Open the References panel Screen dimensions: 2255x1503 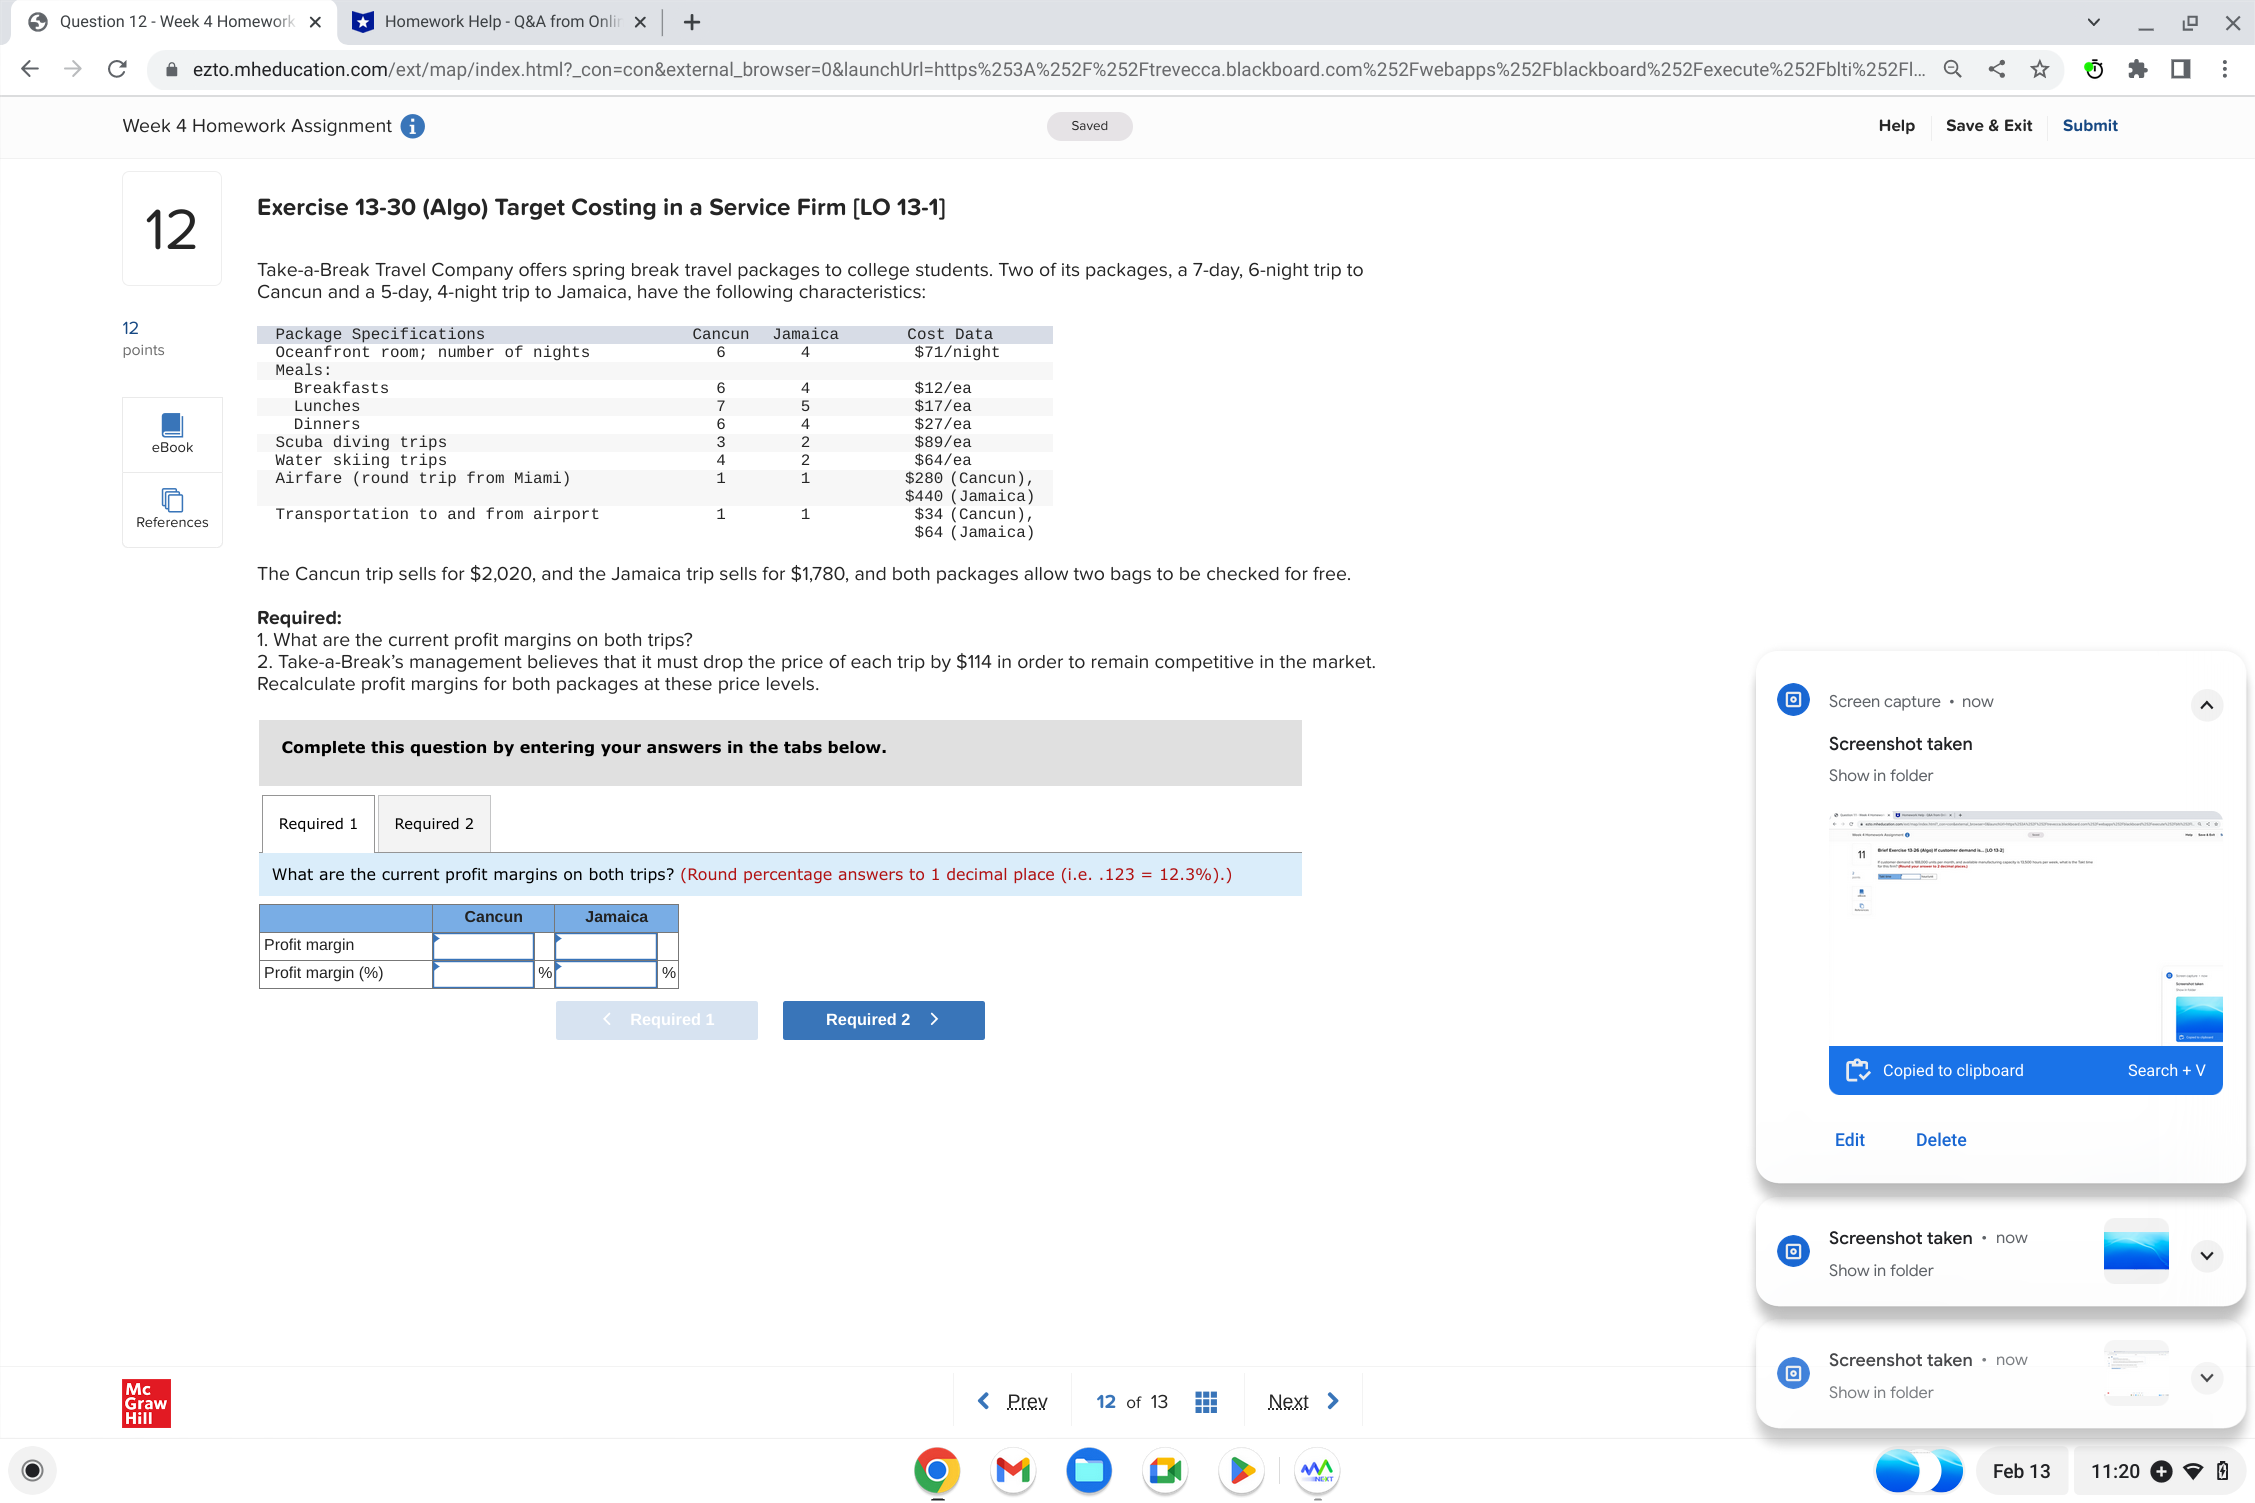pyautogui.click(x=171, y=509)
